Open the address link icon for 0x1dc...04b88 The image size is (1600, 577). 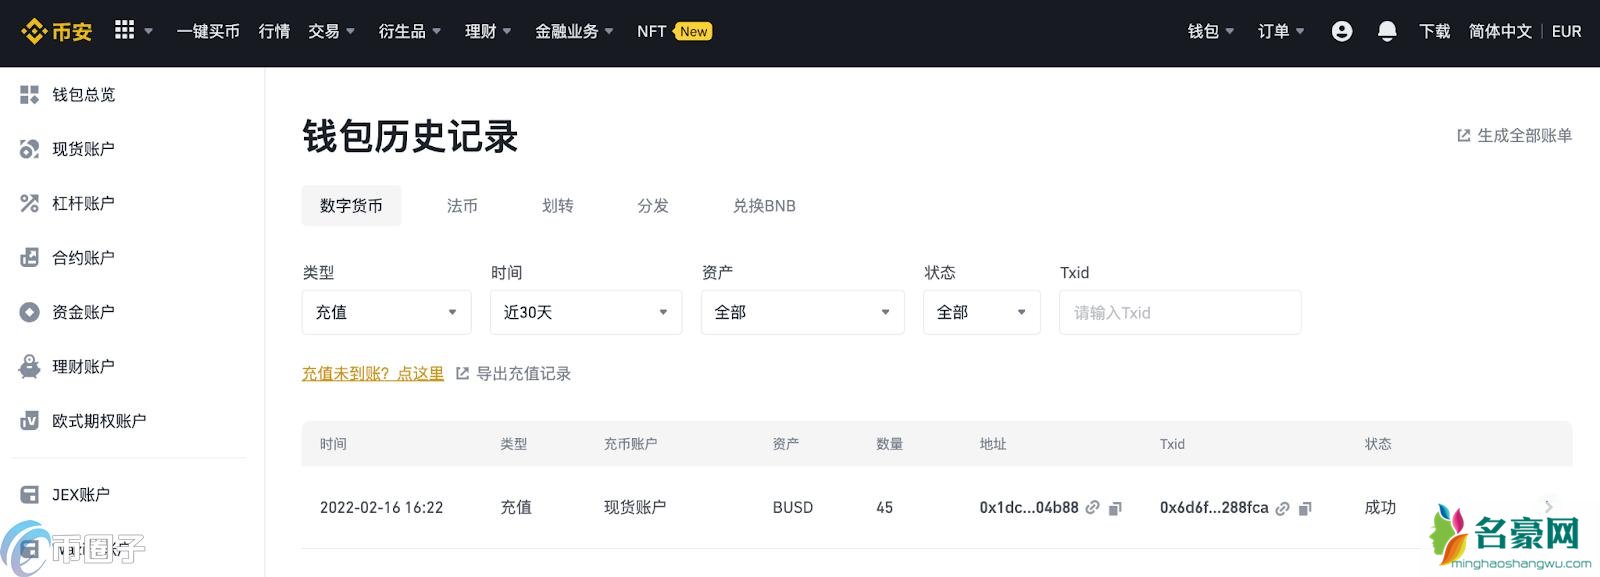pyautogui.click(x=1093, y=508)
